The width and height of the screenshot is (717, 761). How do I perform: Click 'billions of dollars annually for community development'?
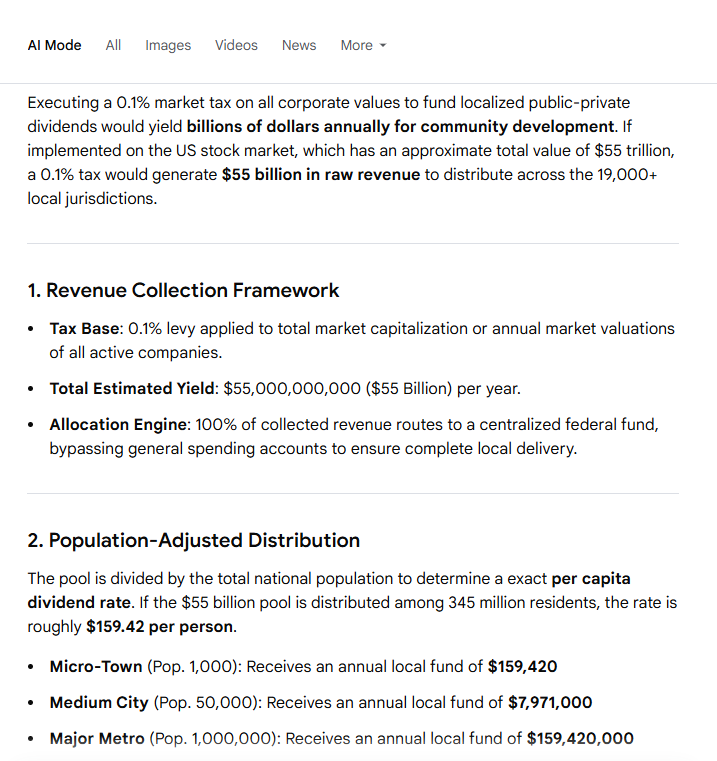(x=400, y=127)
